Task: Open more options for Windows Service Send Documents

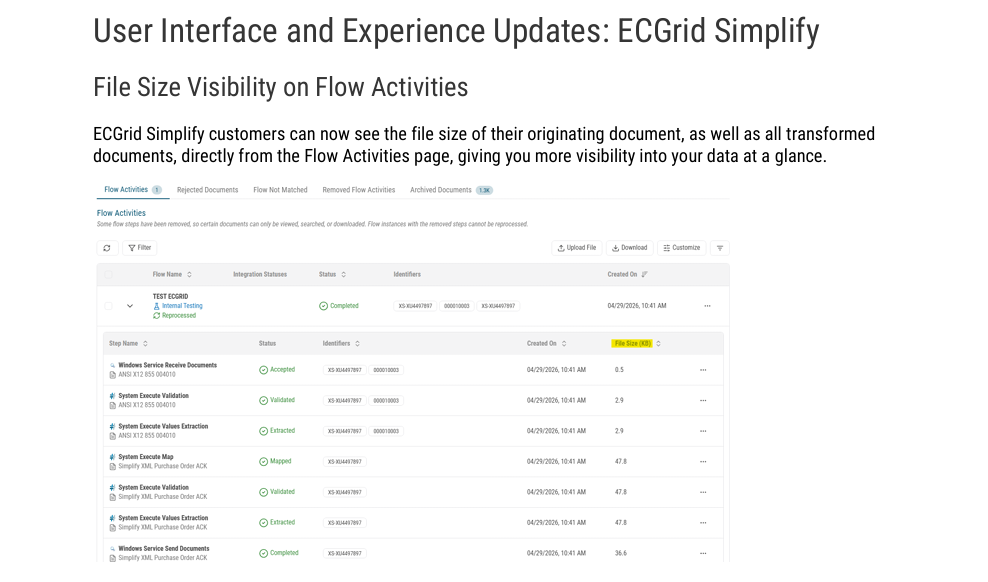Action: 703,554
